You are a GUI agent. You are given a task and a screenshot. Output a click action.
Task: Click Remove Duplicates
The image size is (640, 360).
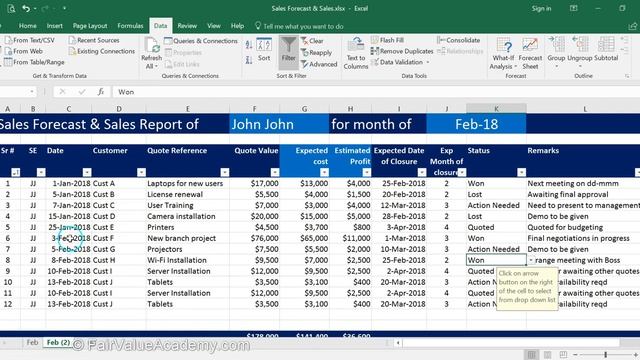pos(402,51)
